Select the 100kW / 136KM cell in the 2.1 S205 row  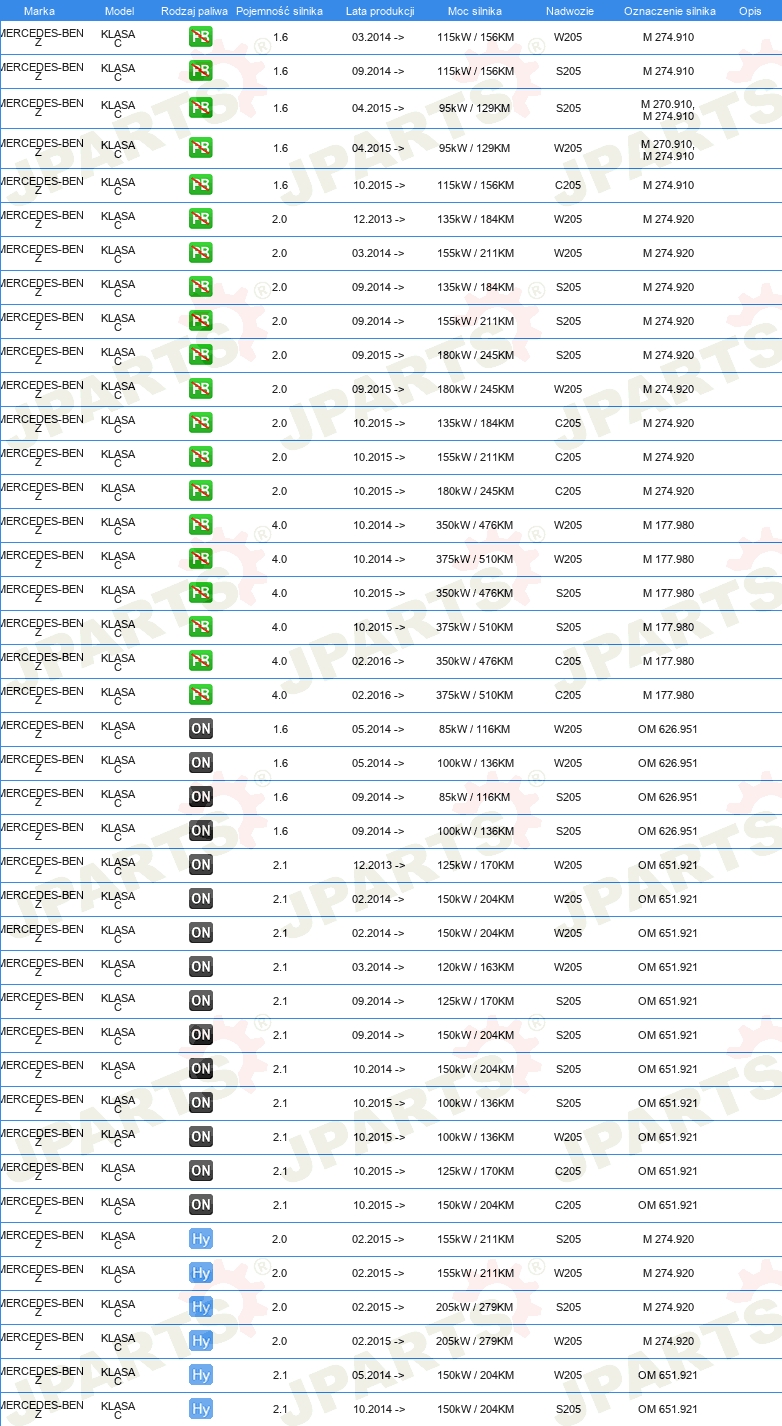475,1103
